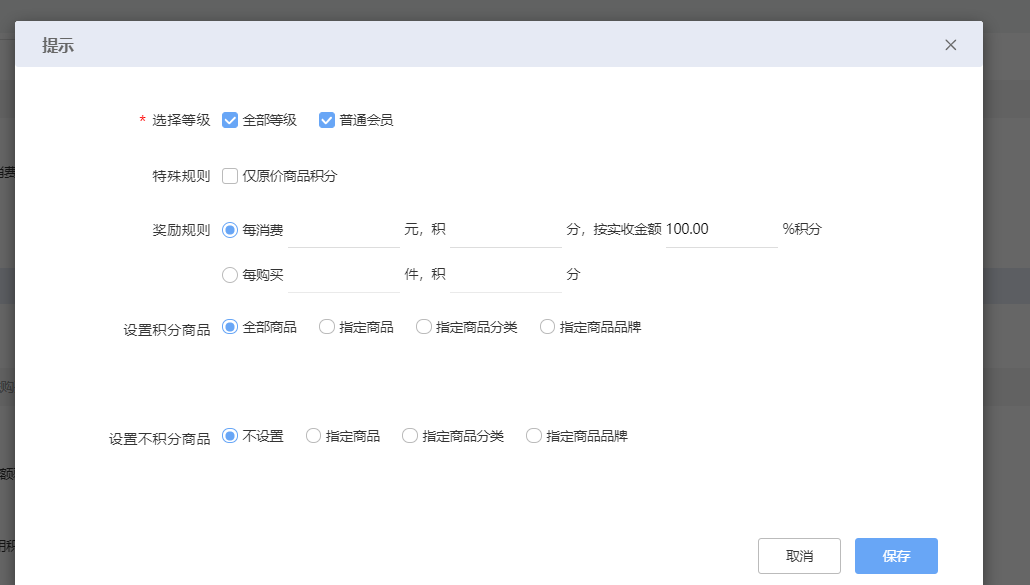This screenshot has width=1030, height=585.
Task: Choose 指定商品品牌 for 设置积分商品
Action: [x=547, y=327]
